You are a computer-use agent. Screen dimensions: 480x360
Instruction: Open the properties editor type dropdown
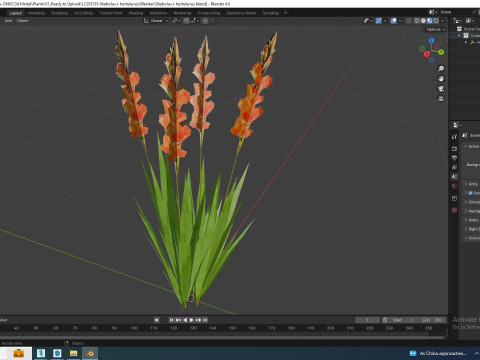tap(456, 125)
